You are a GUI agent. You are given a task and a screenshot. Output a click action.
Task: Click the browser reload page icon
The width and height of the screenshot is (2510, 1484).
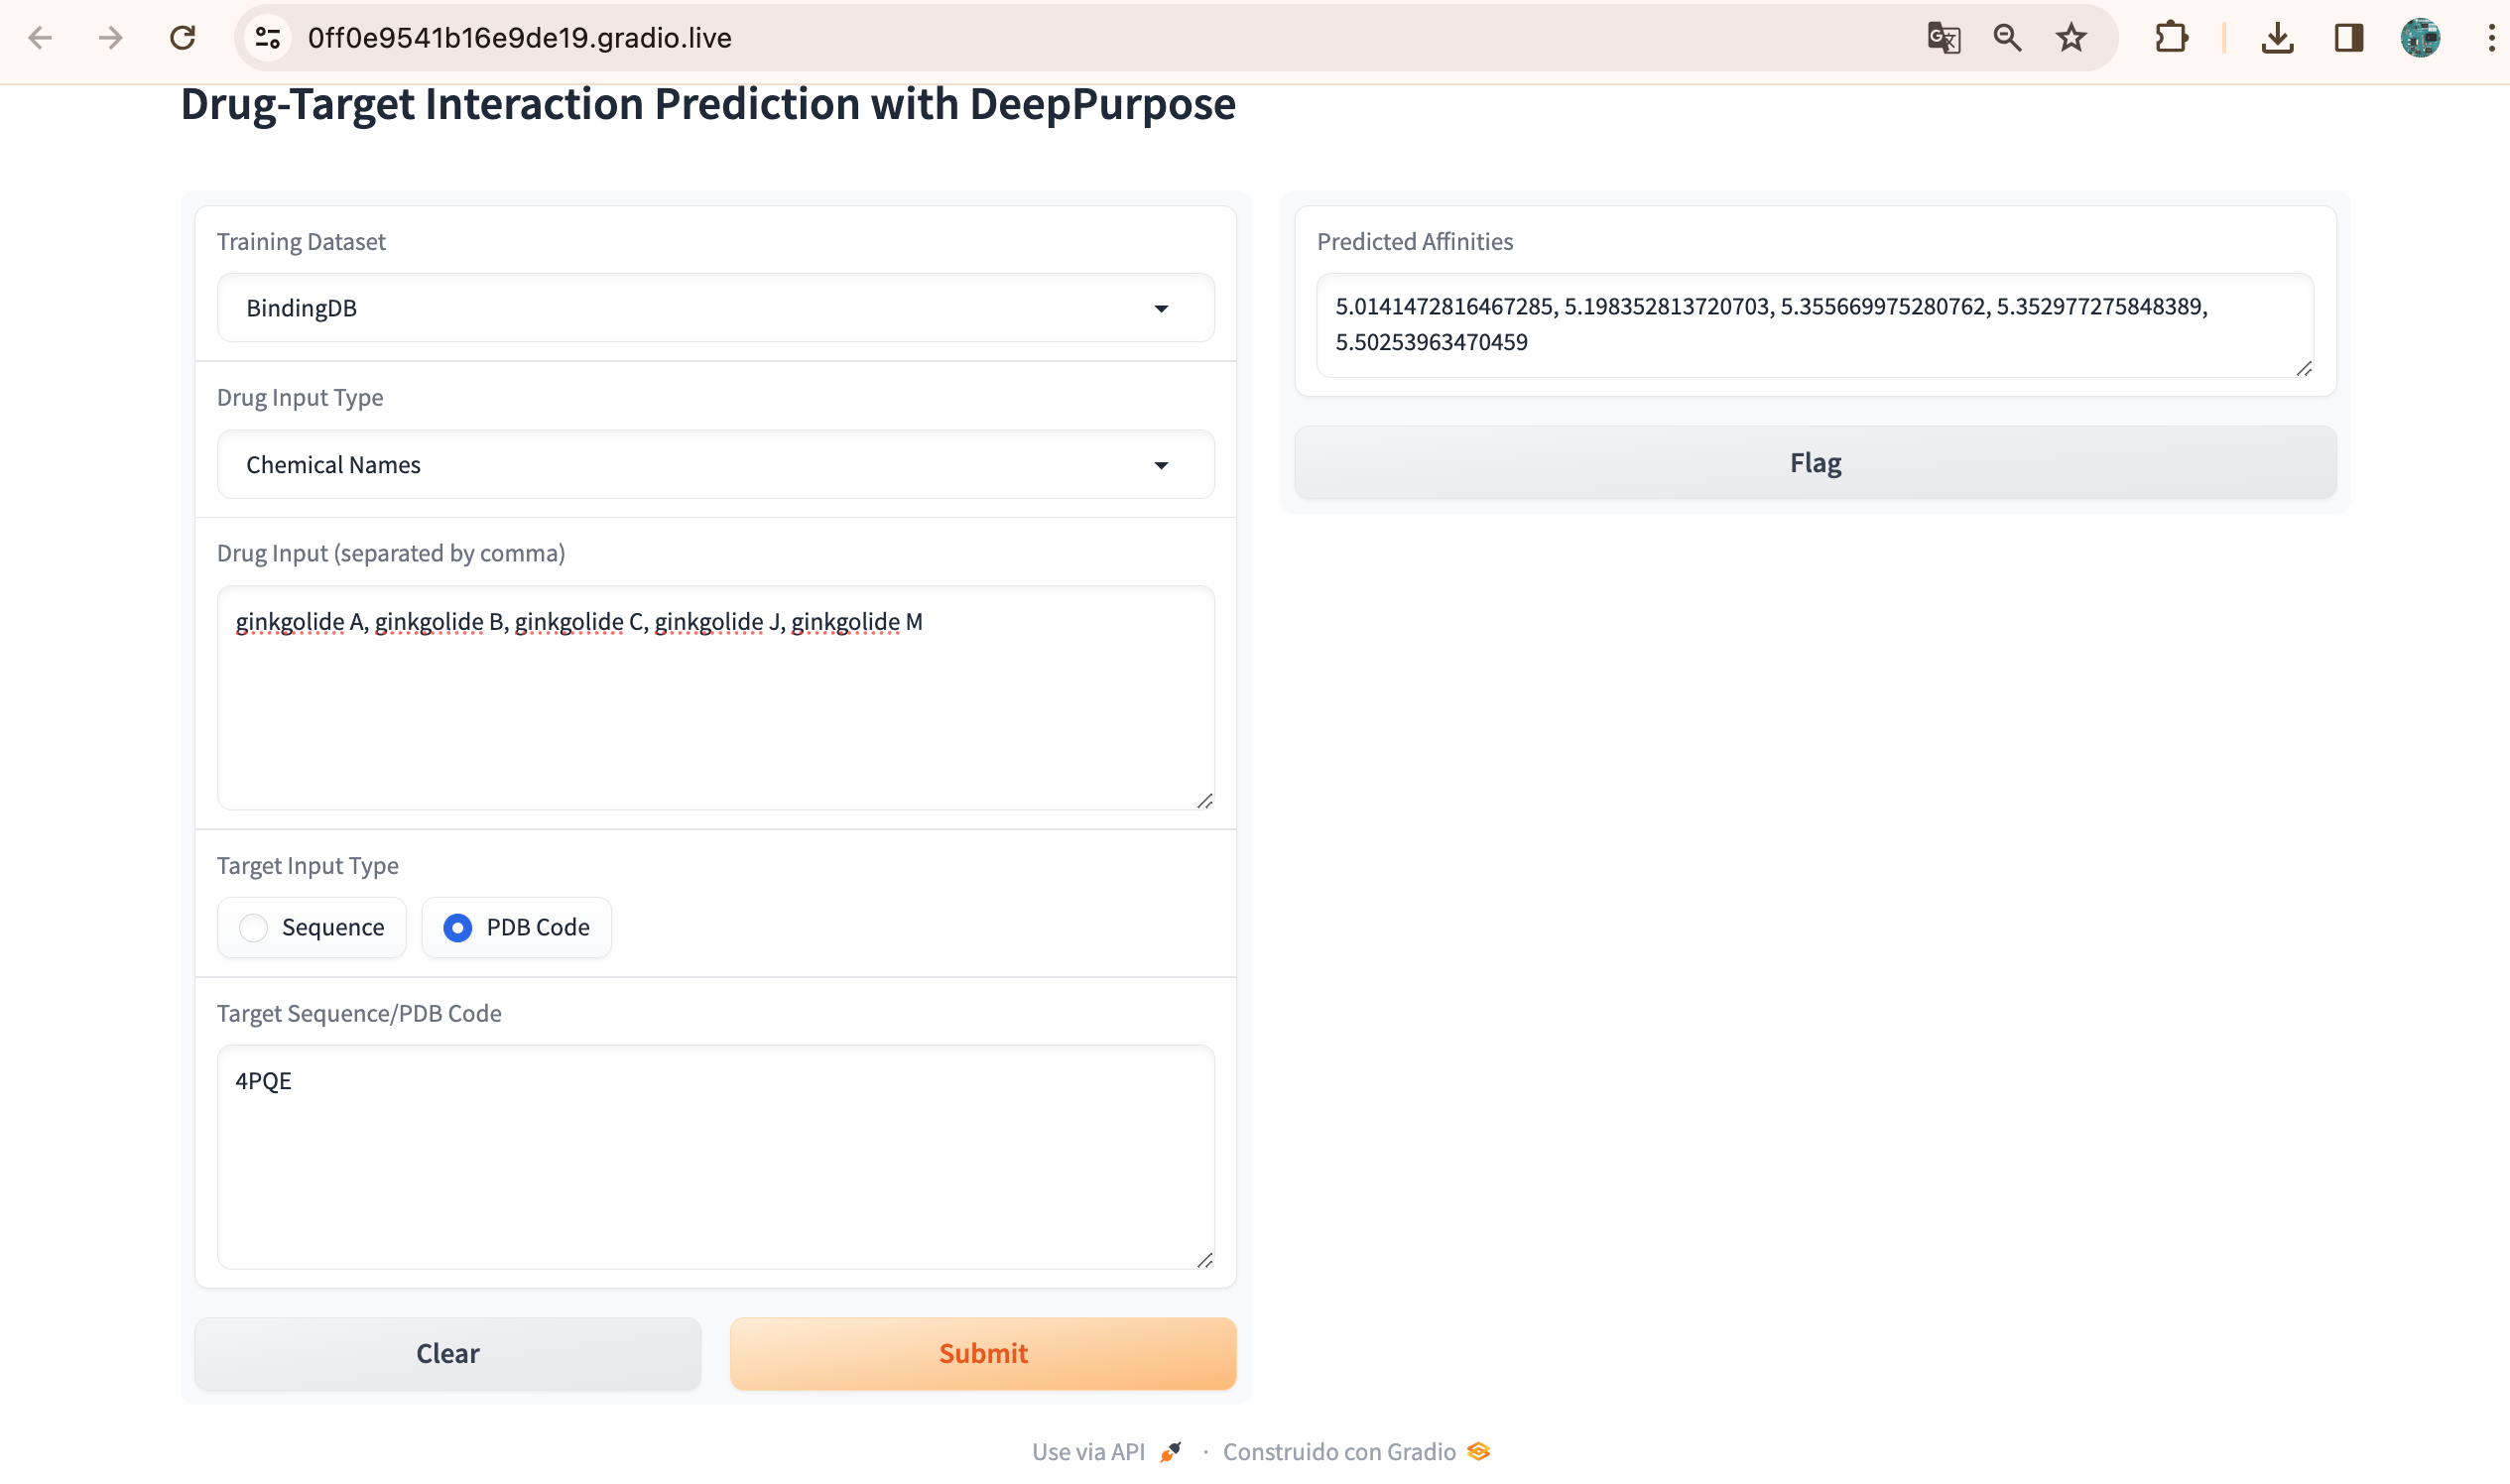coord(182,38)
